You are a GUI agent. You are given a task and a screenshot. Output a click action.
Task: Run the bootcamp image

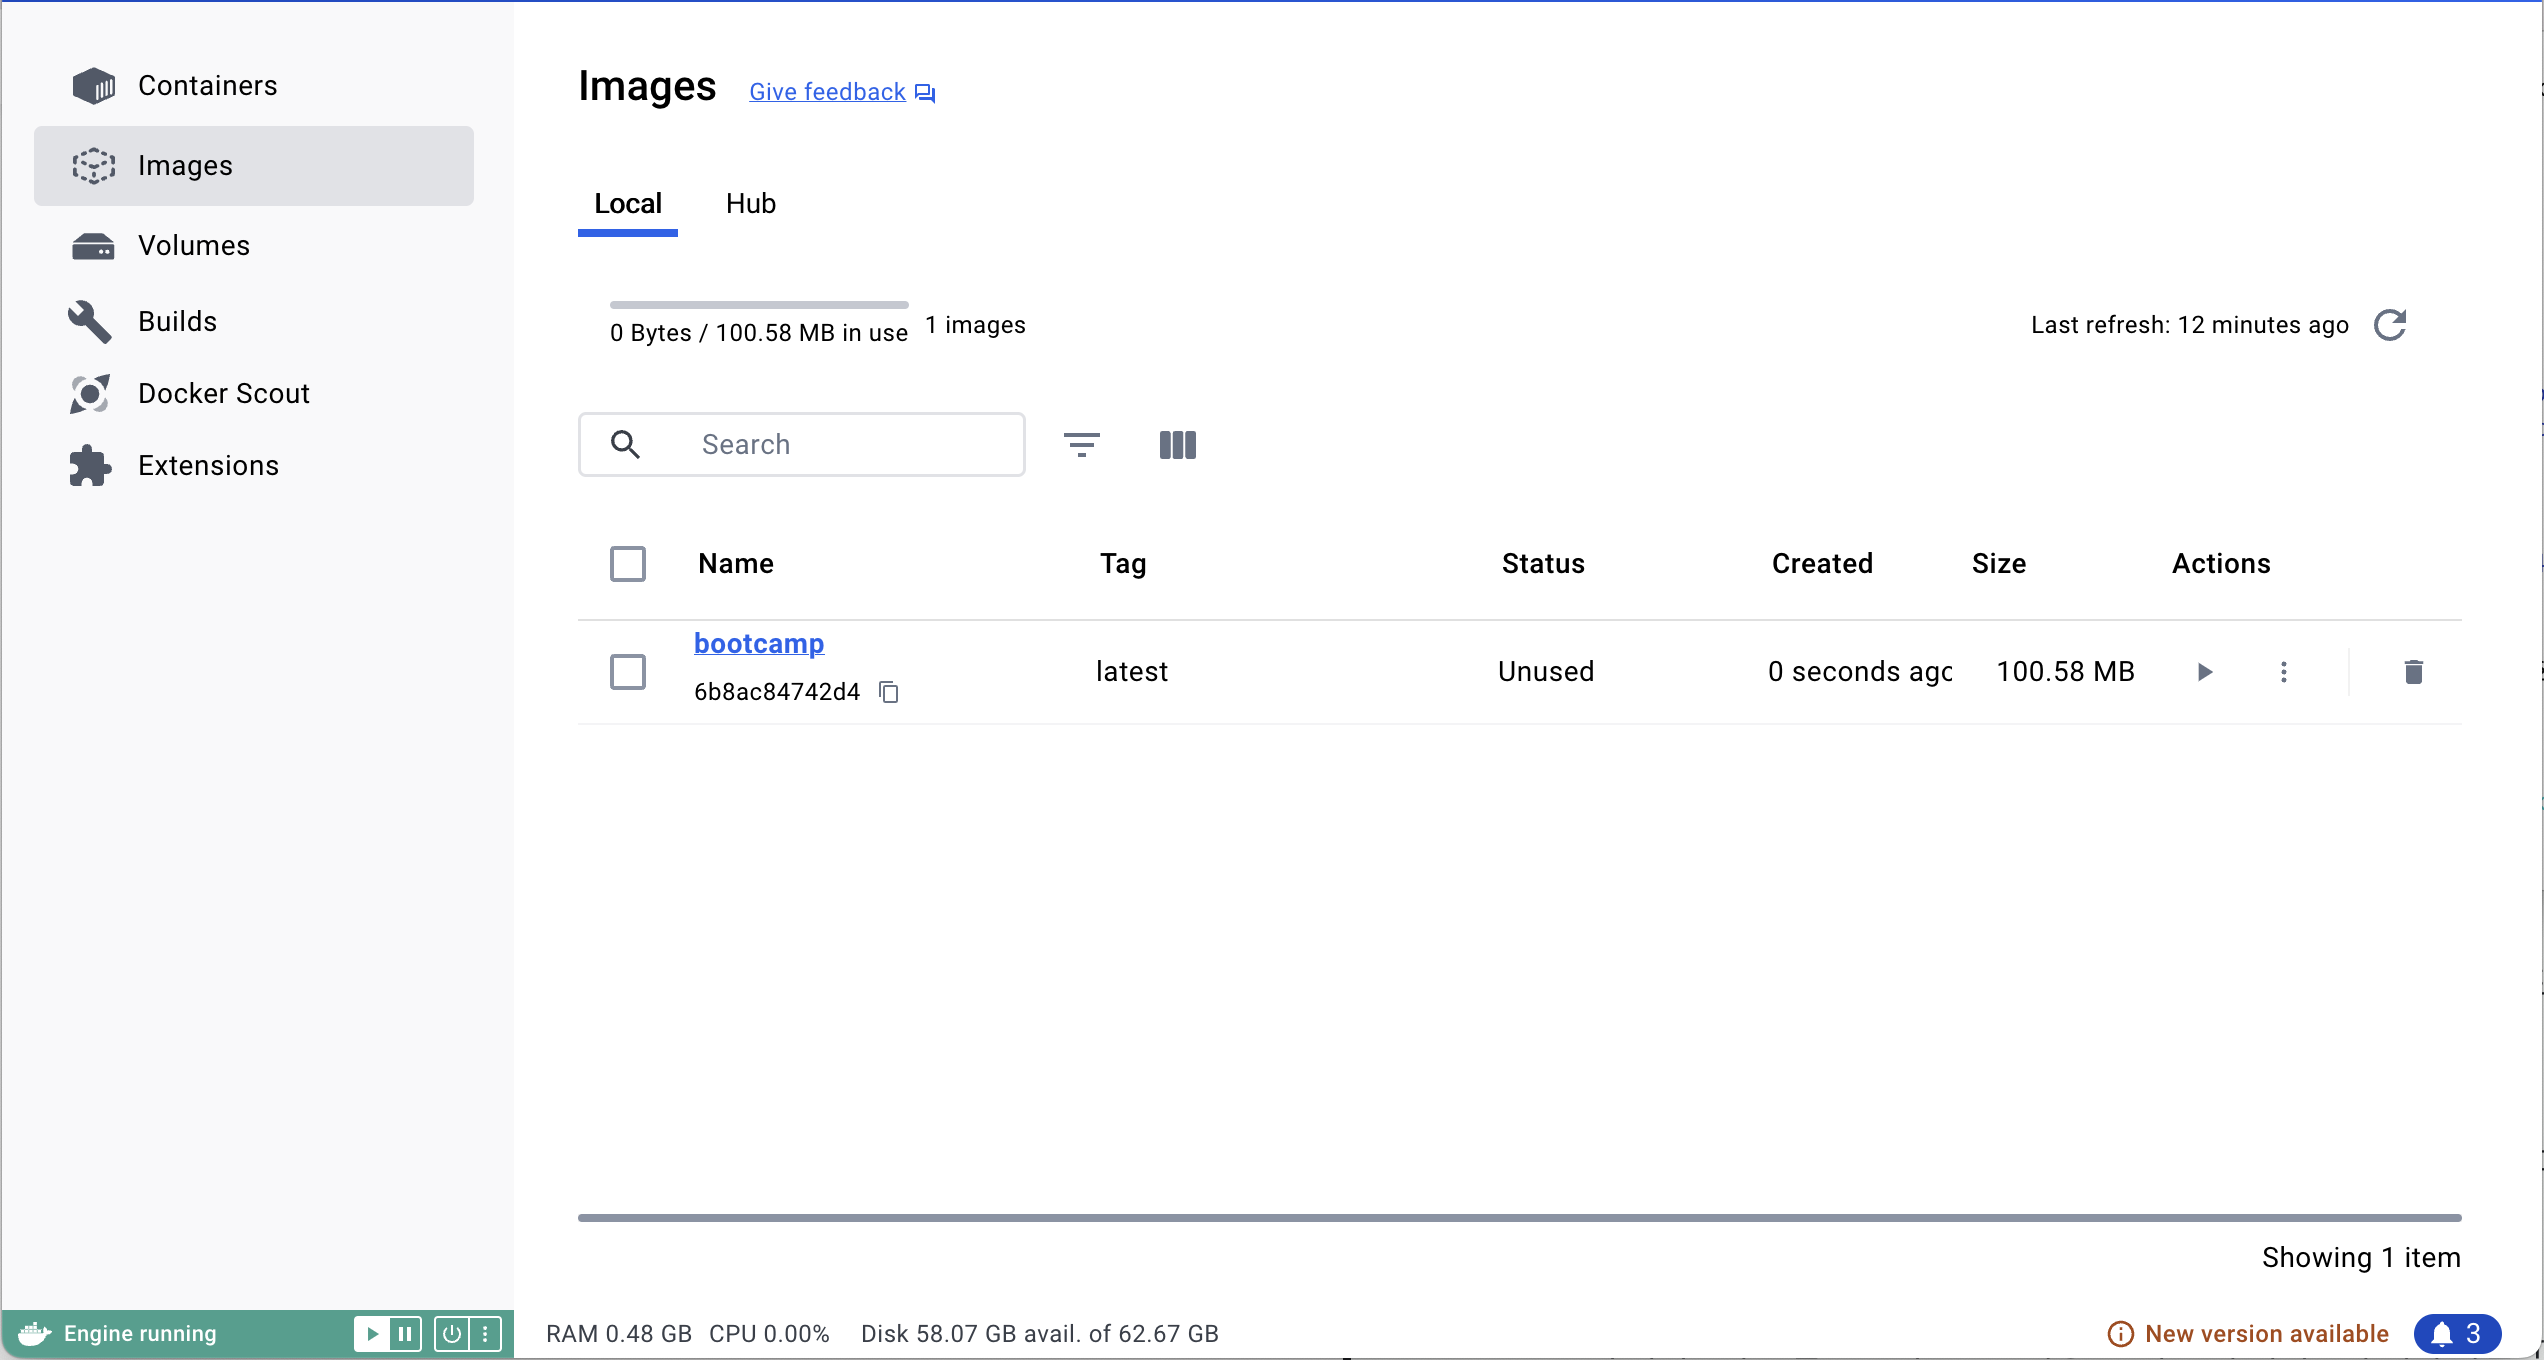click(2204, 672)
